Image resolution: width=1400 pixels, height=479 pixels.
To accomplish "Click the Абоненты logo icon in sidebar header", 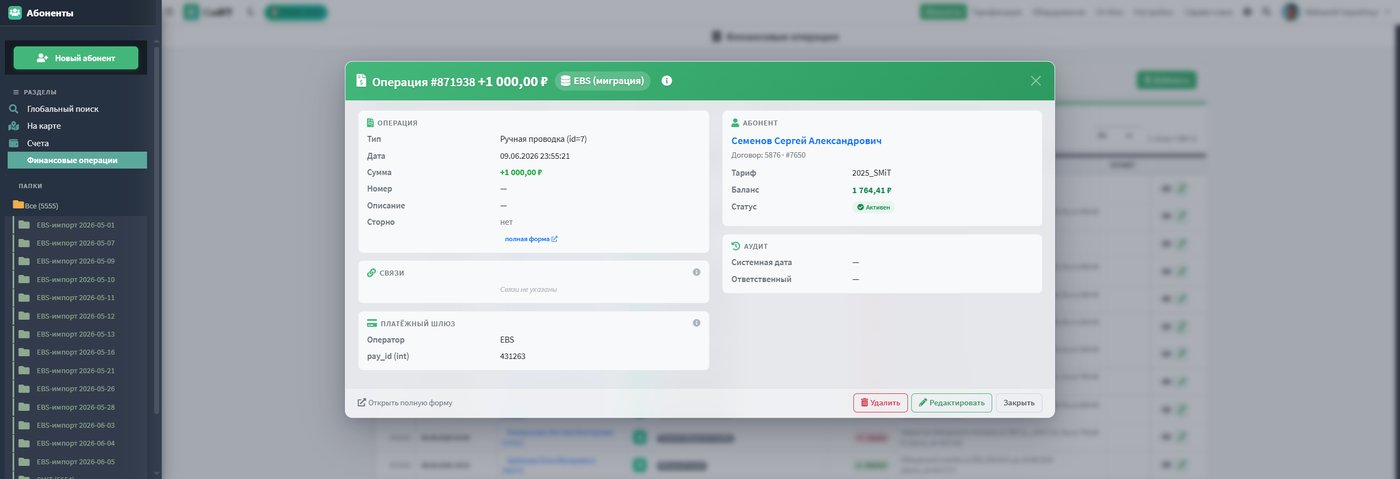I will click(x=14, y=13).
